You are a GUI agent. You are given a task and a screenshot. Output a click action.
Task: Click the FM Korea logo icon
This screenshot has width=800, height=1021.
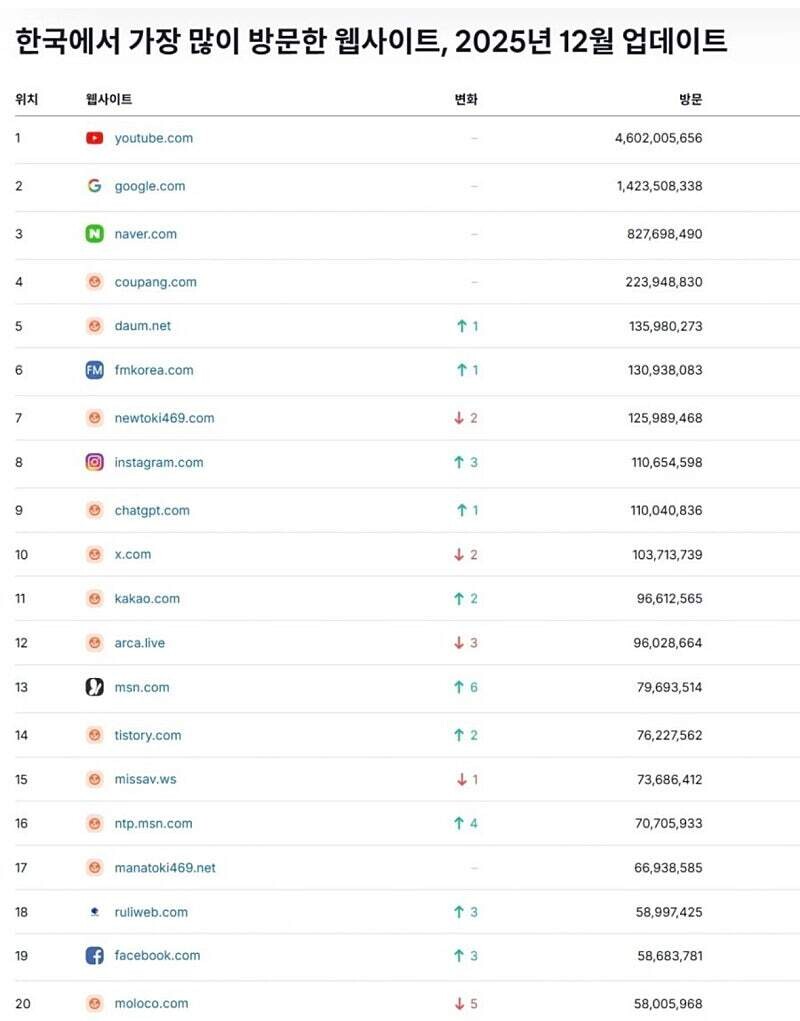(x=94, y=370)
